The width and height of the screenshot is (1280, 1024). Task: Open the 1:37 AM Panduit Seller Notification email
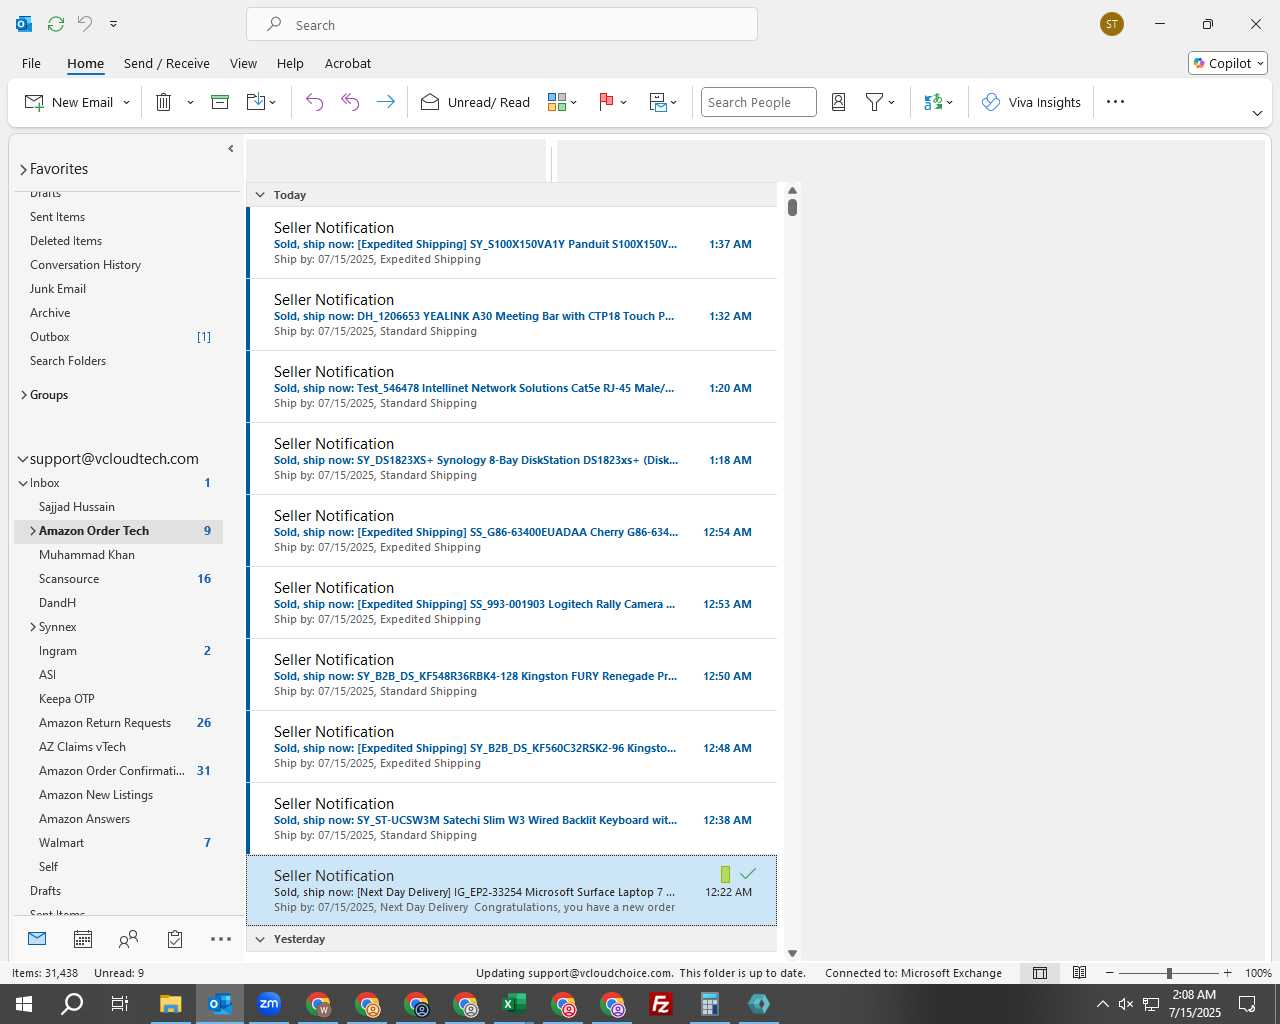512,243
